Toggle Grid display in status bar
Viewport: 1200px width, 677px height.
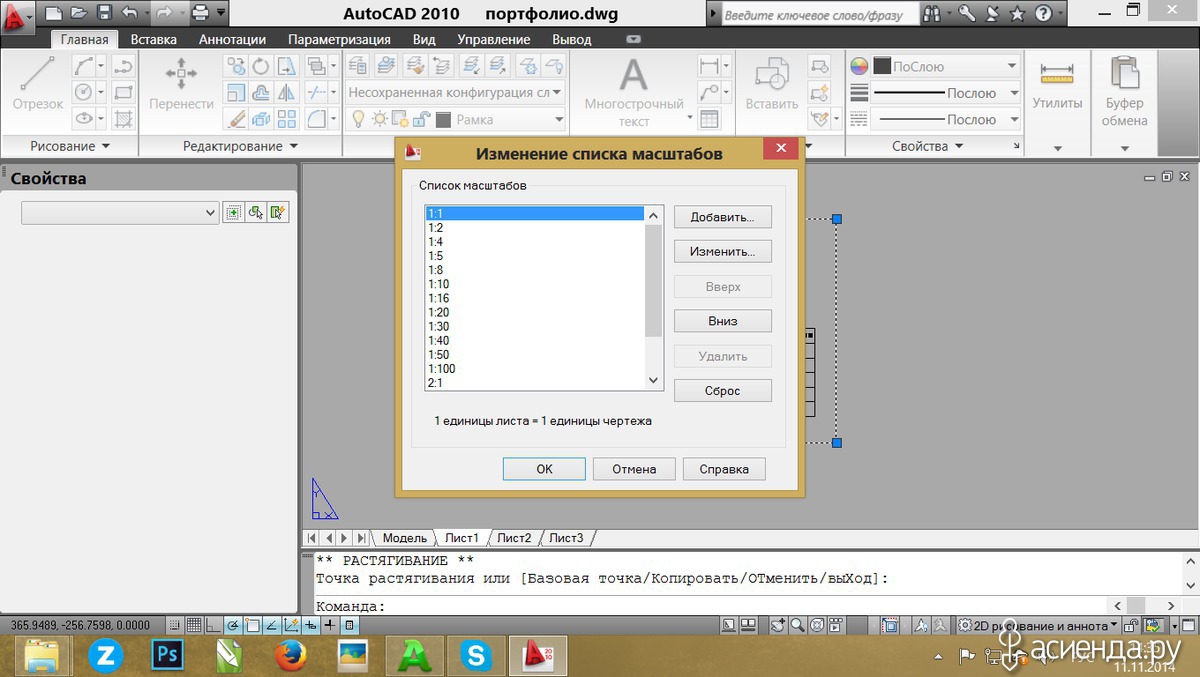tap(194, 625)
